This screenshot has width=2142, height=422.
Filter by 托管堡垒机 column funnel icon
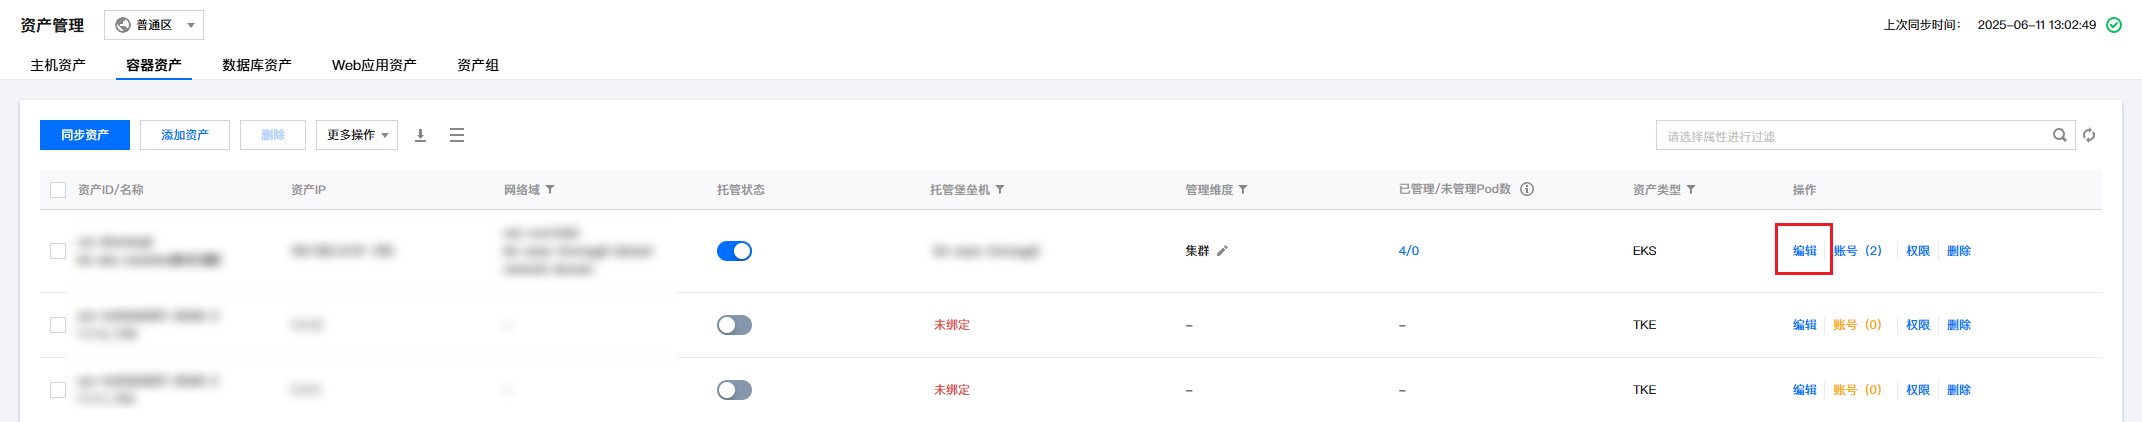tap(1000, 190)
